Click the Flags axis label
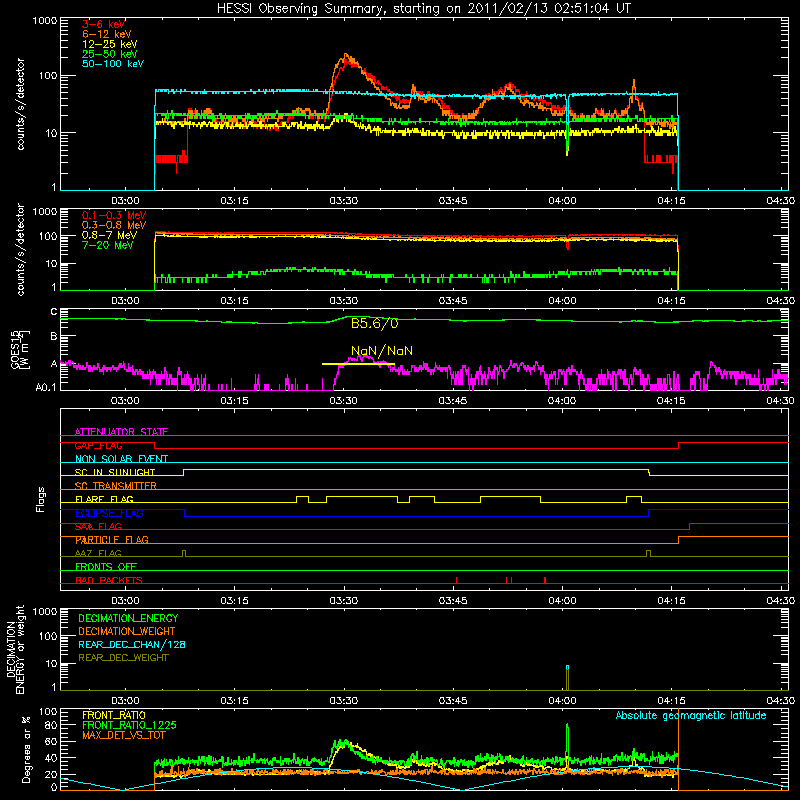 click(x=41, y=499)
